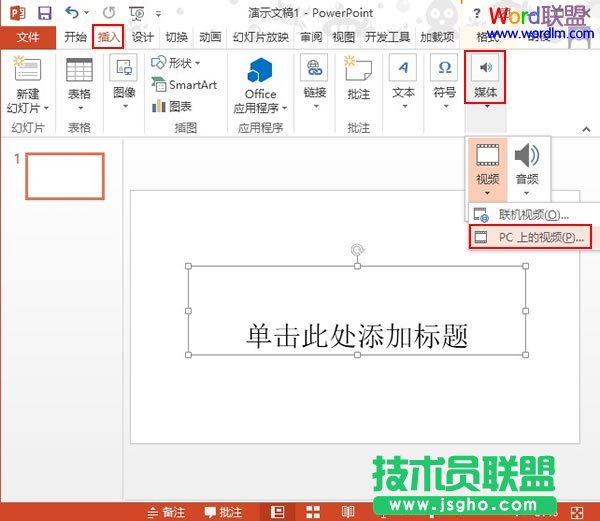Choose 联机视频(O)... menu entry
This screenshot has width=600, height=521.
coord(534,215)
